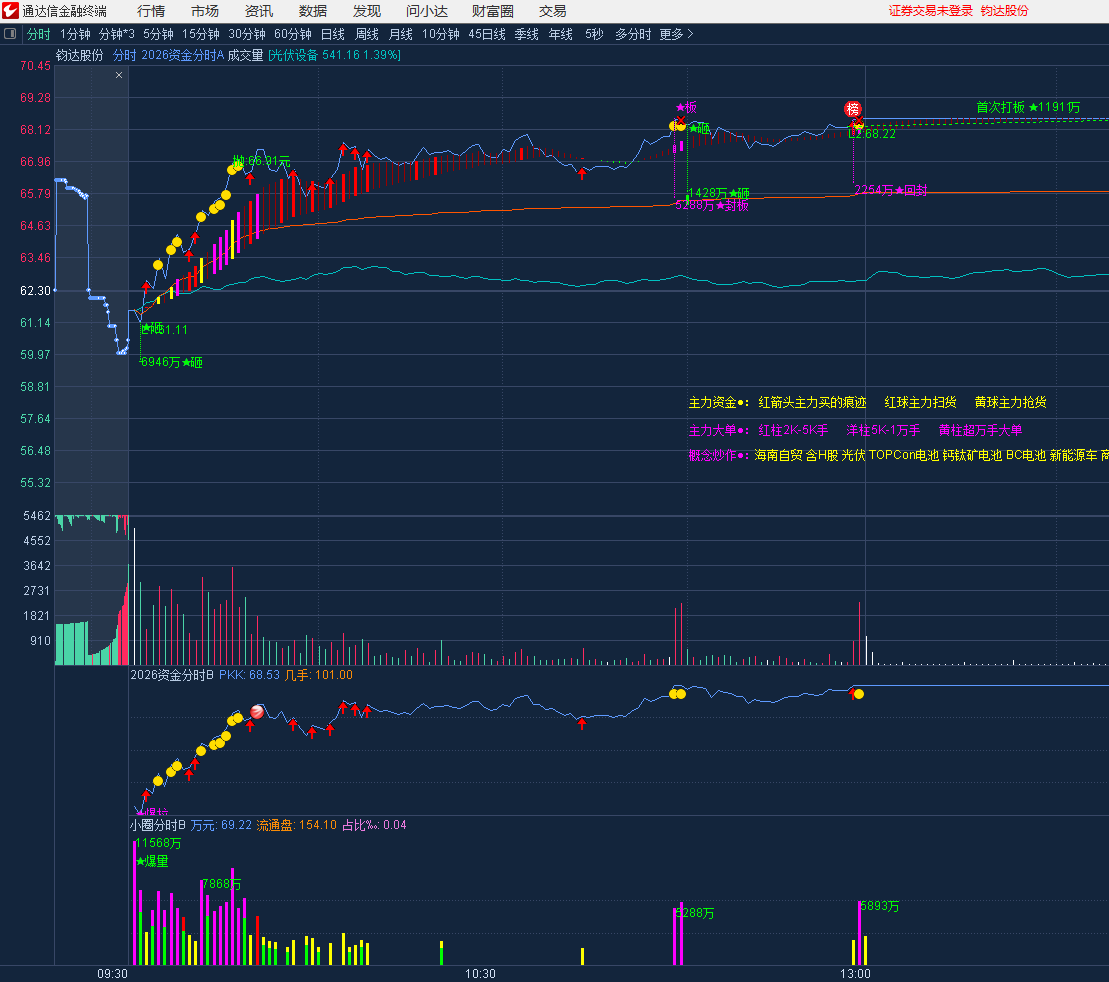Switch to the 日线 period tab
The image size is (1109, 982).
point(332,34)
